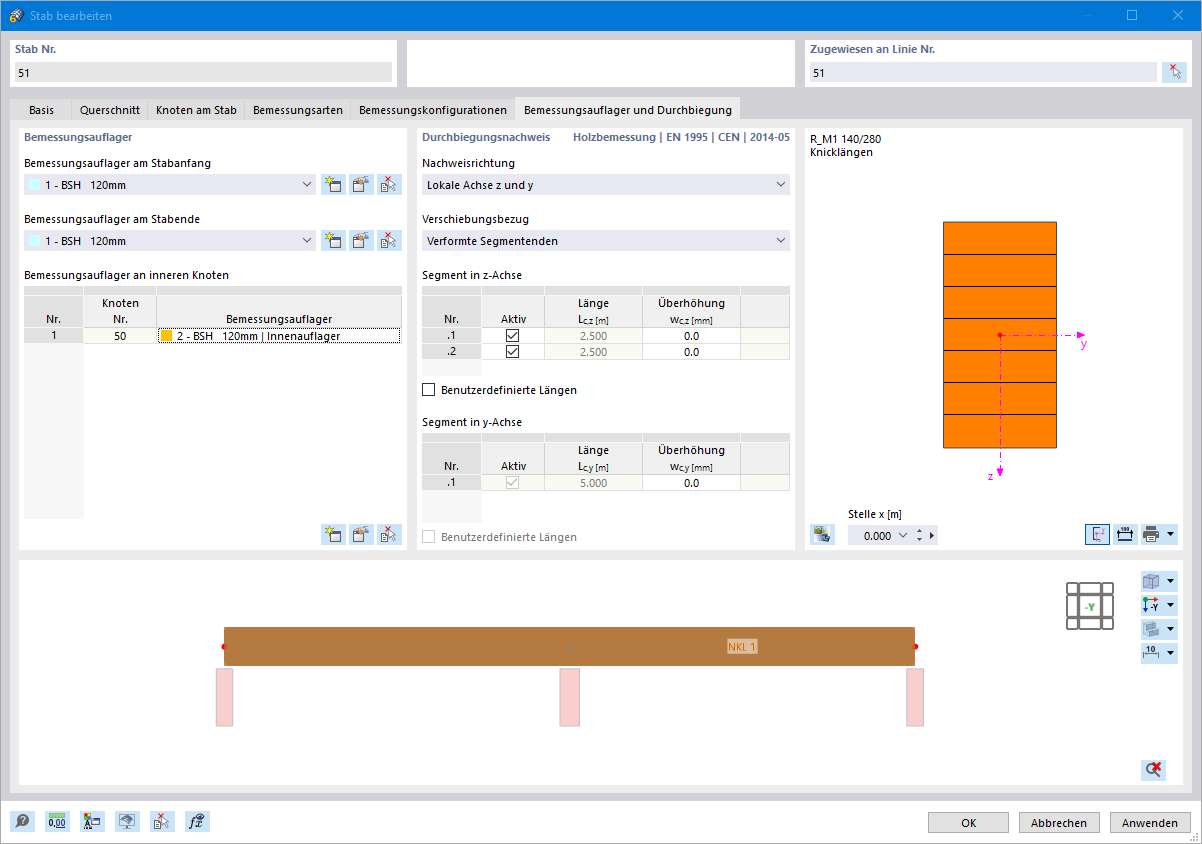Expand the Stelle x value dropdown

click(904, 536)
